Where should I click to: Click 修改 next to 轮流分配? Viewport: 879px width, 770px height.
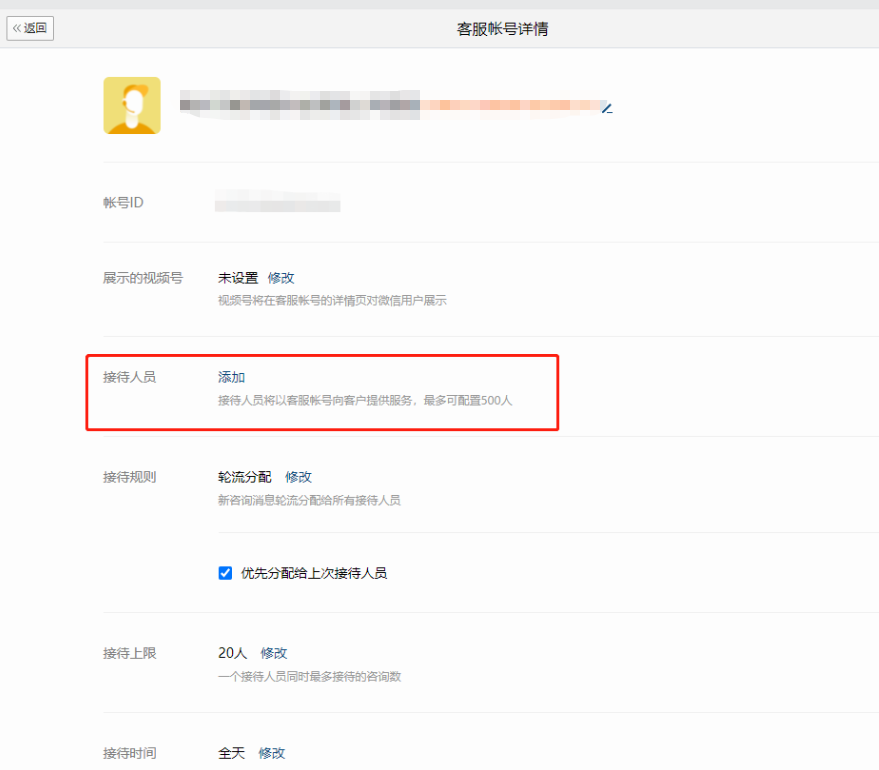pos(299,477)
